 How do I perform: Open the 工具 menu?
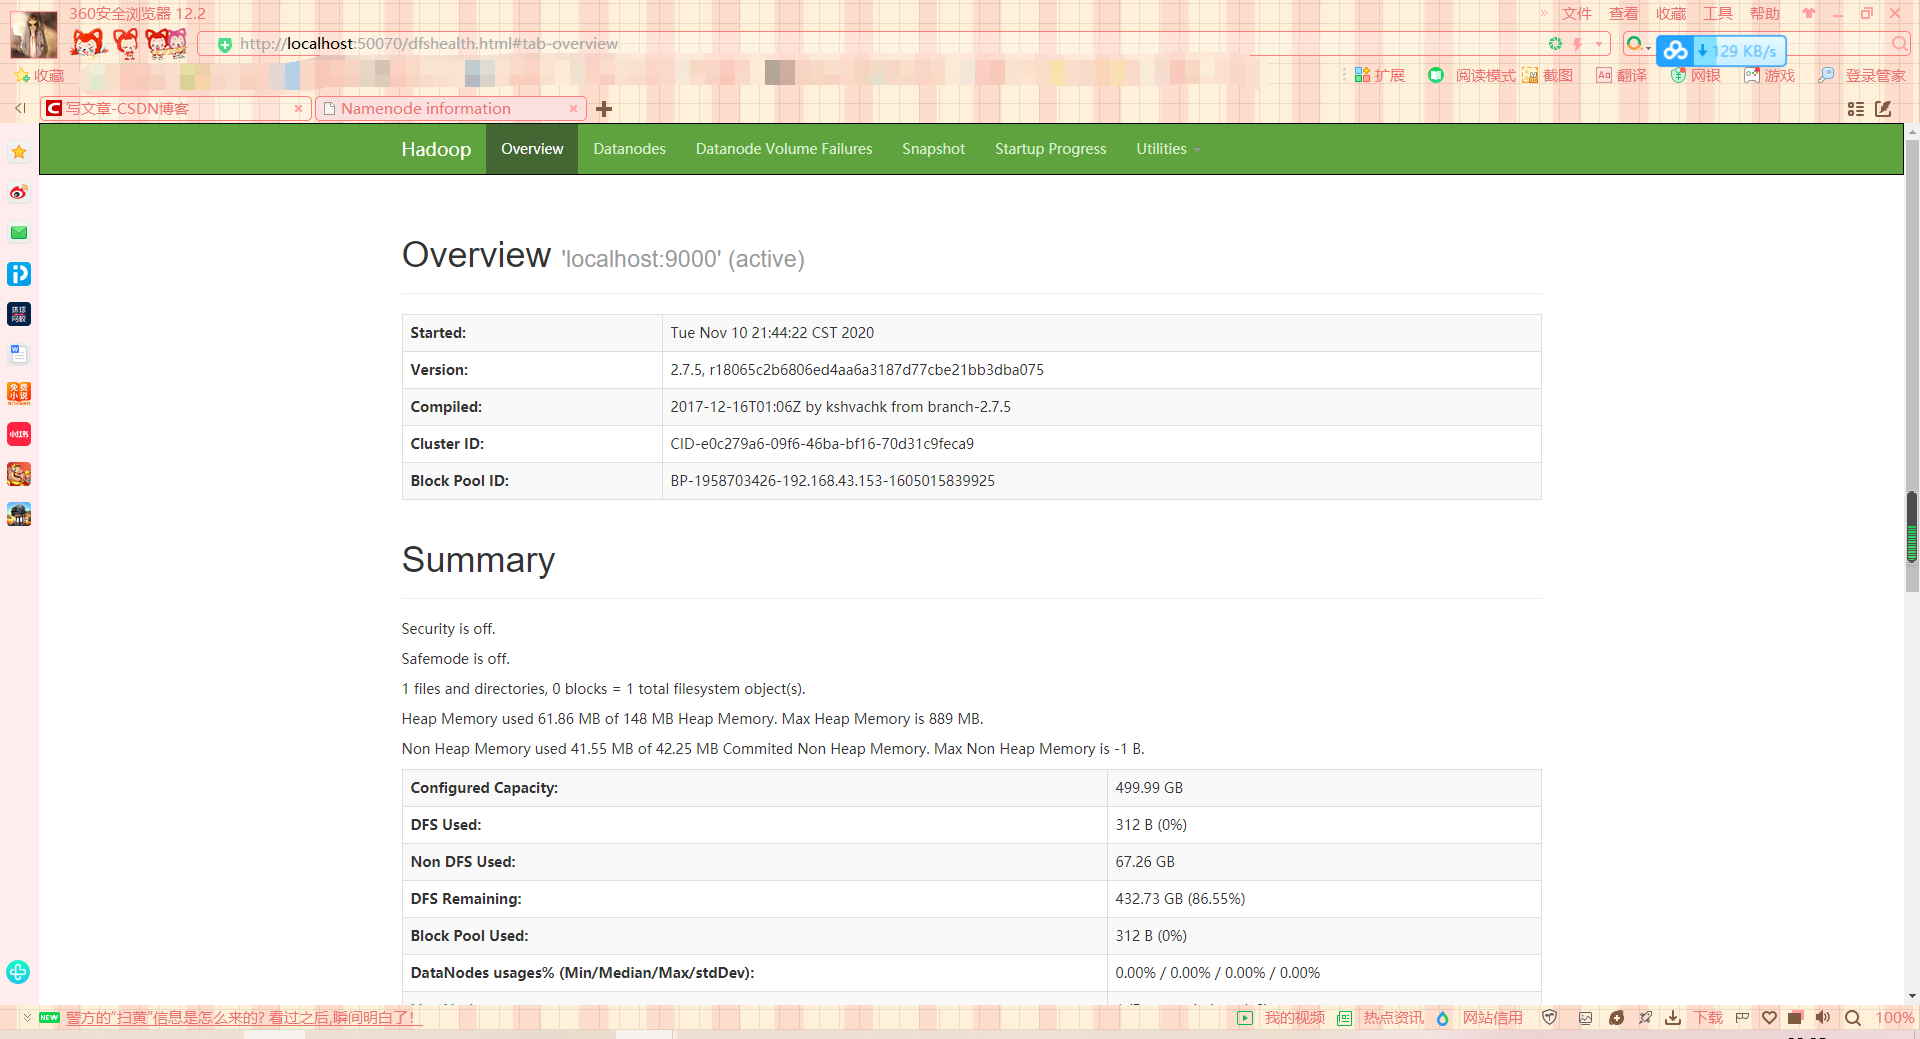1718,13
